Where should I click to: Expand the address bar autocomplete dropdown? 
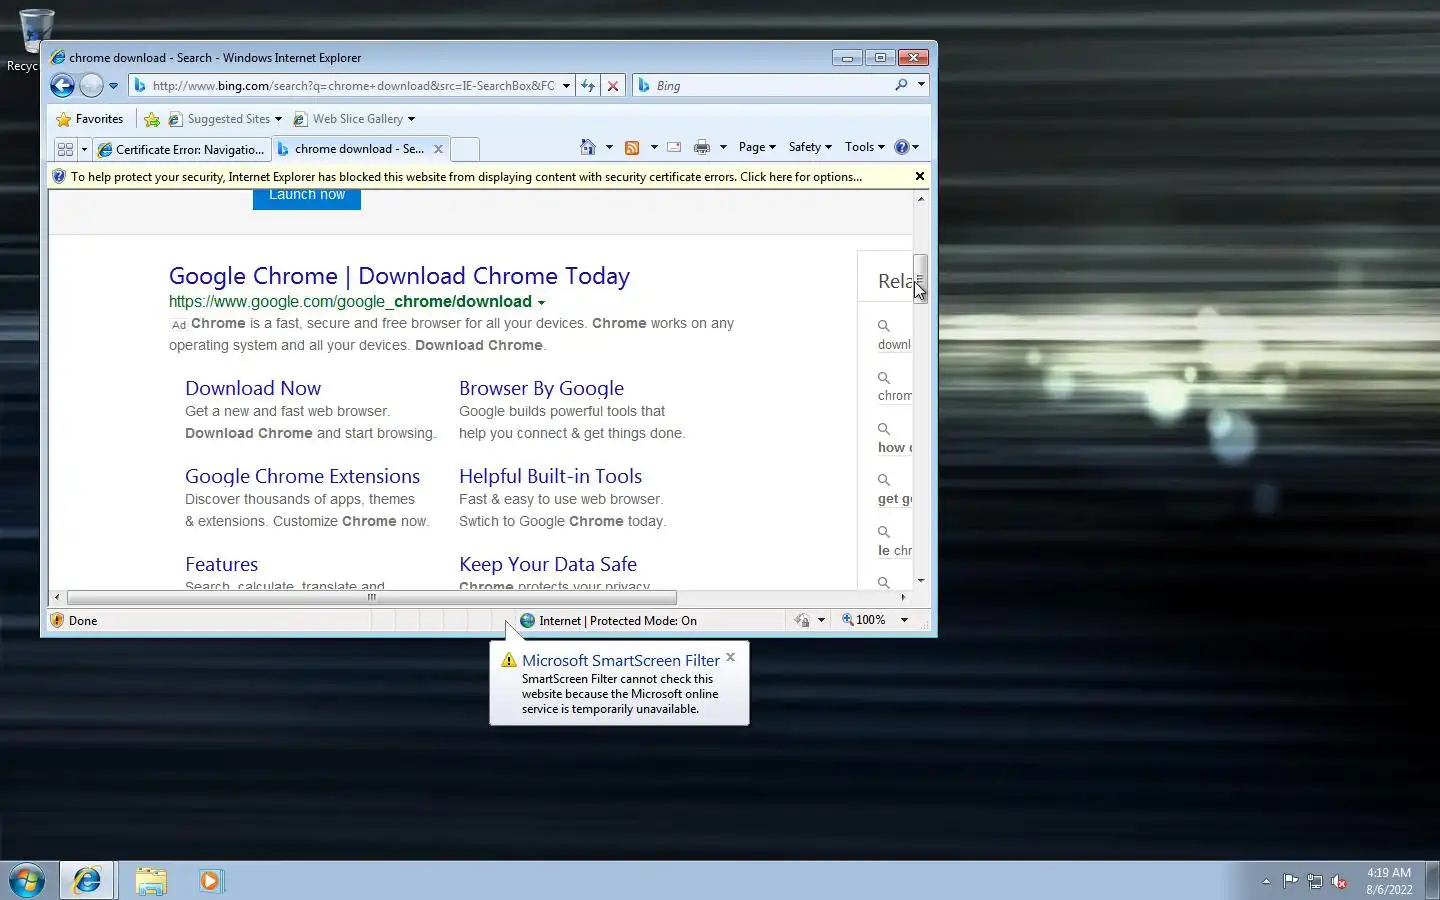click(x=566, y=86)
